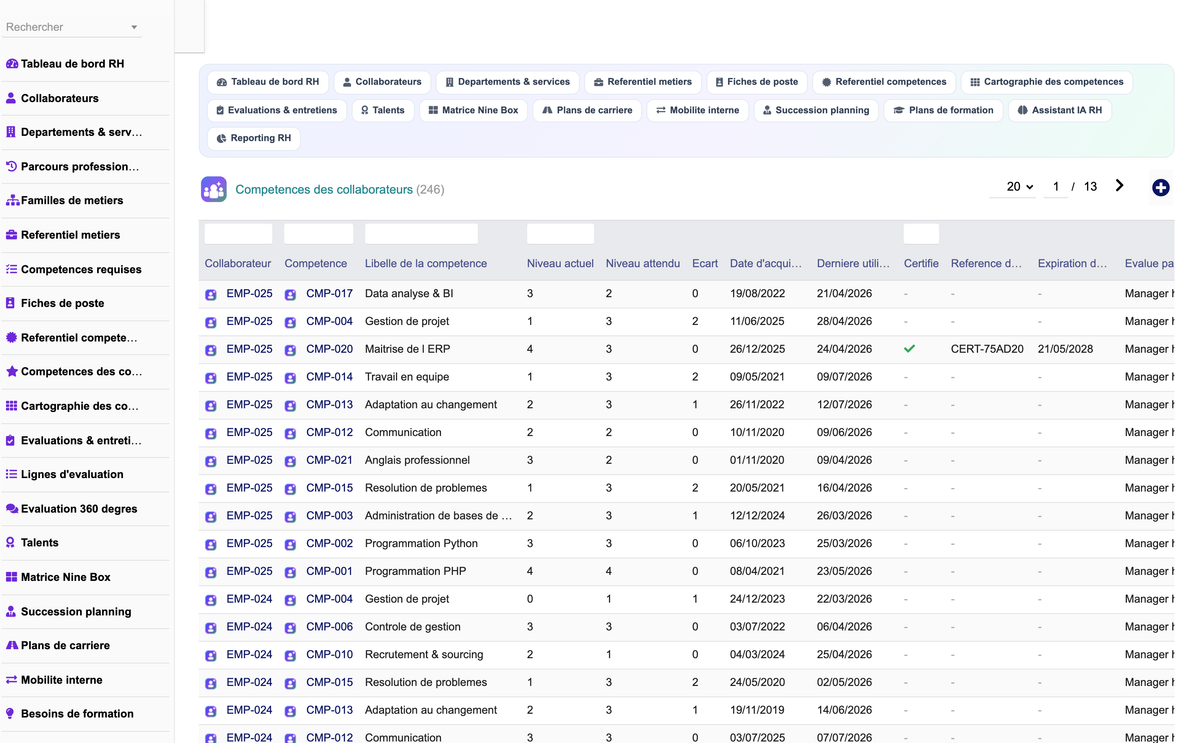Sort by Niveau attendu column header

643,264
